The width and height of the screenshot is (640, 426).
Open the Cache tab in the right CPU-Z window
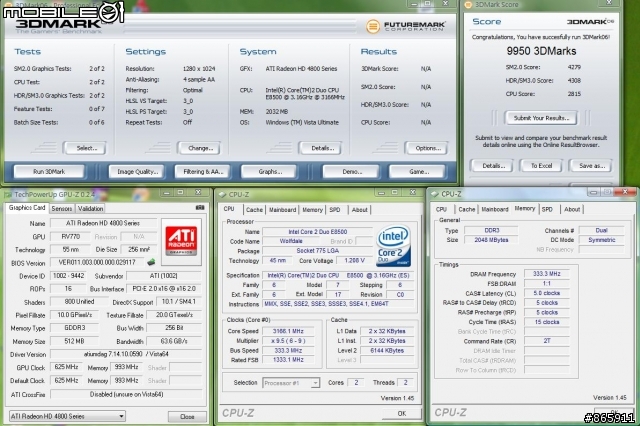pyautogui.click(x=467, y=209)
